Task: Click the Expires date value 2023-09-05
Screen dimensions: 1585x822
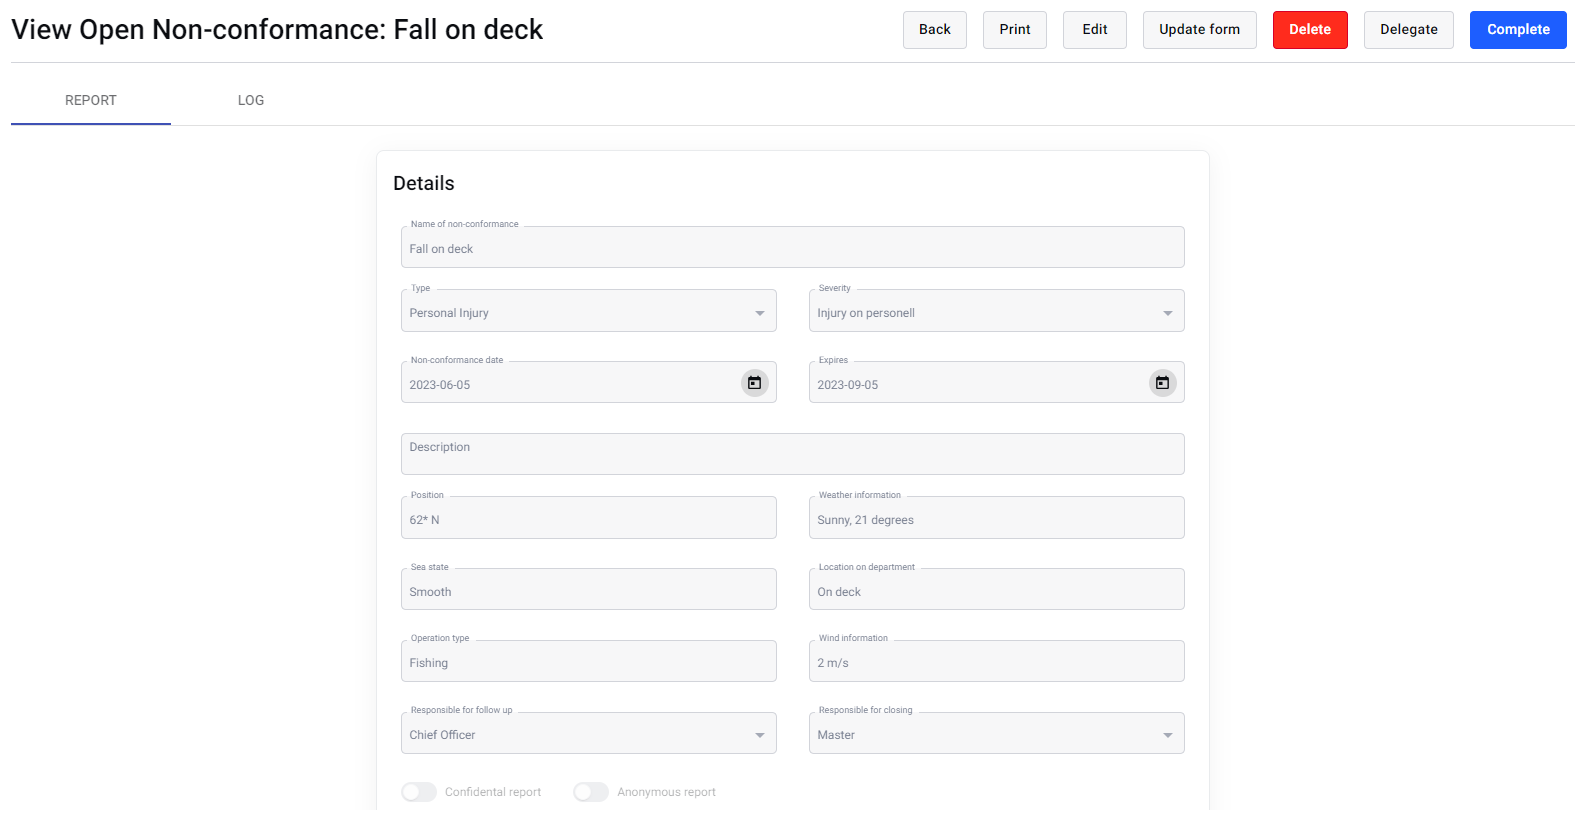Action: tap(848, 385)
